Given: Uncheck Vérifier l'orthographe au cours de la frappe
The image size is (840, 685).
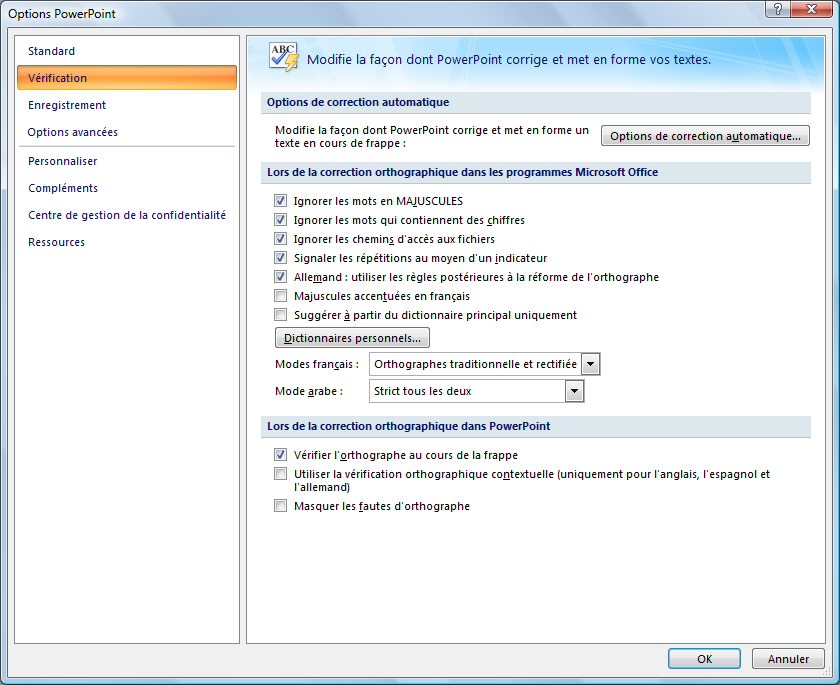Looking at the screenshot, I should point(280,455).
